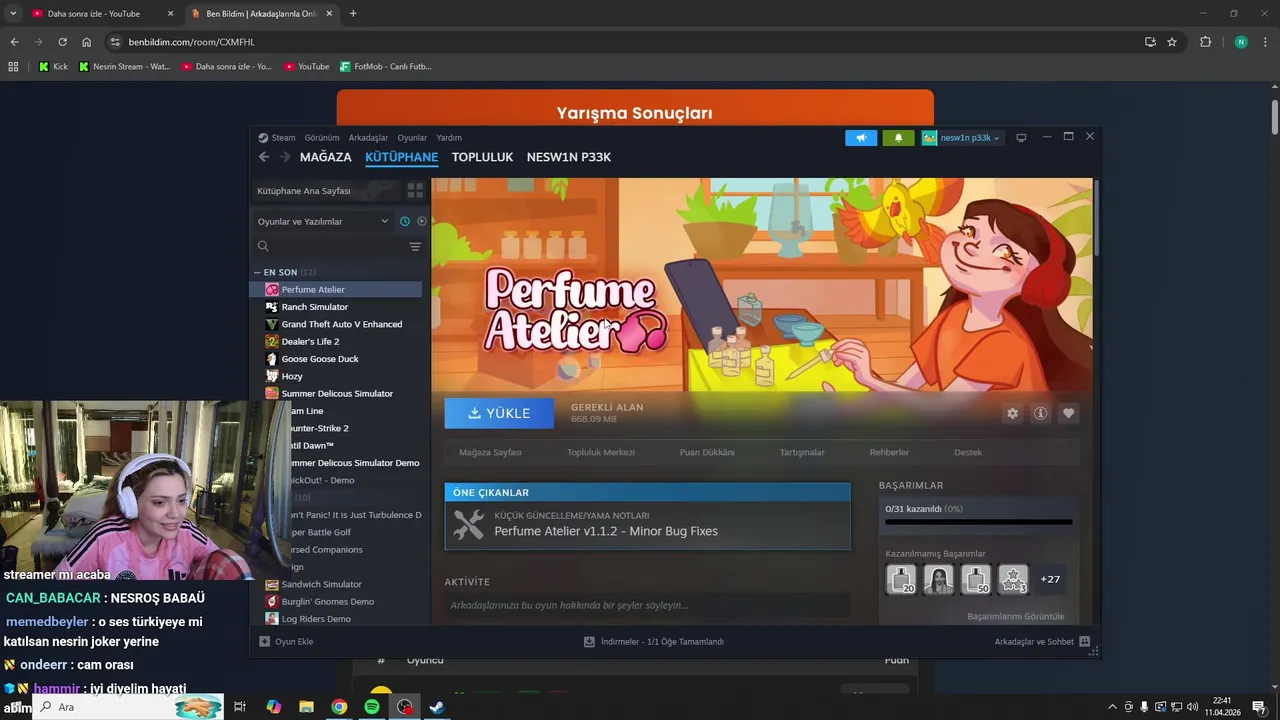Click the blue YÜKLE install button

coord(499,413)
